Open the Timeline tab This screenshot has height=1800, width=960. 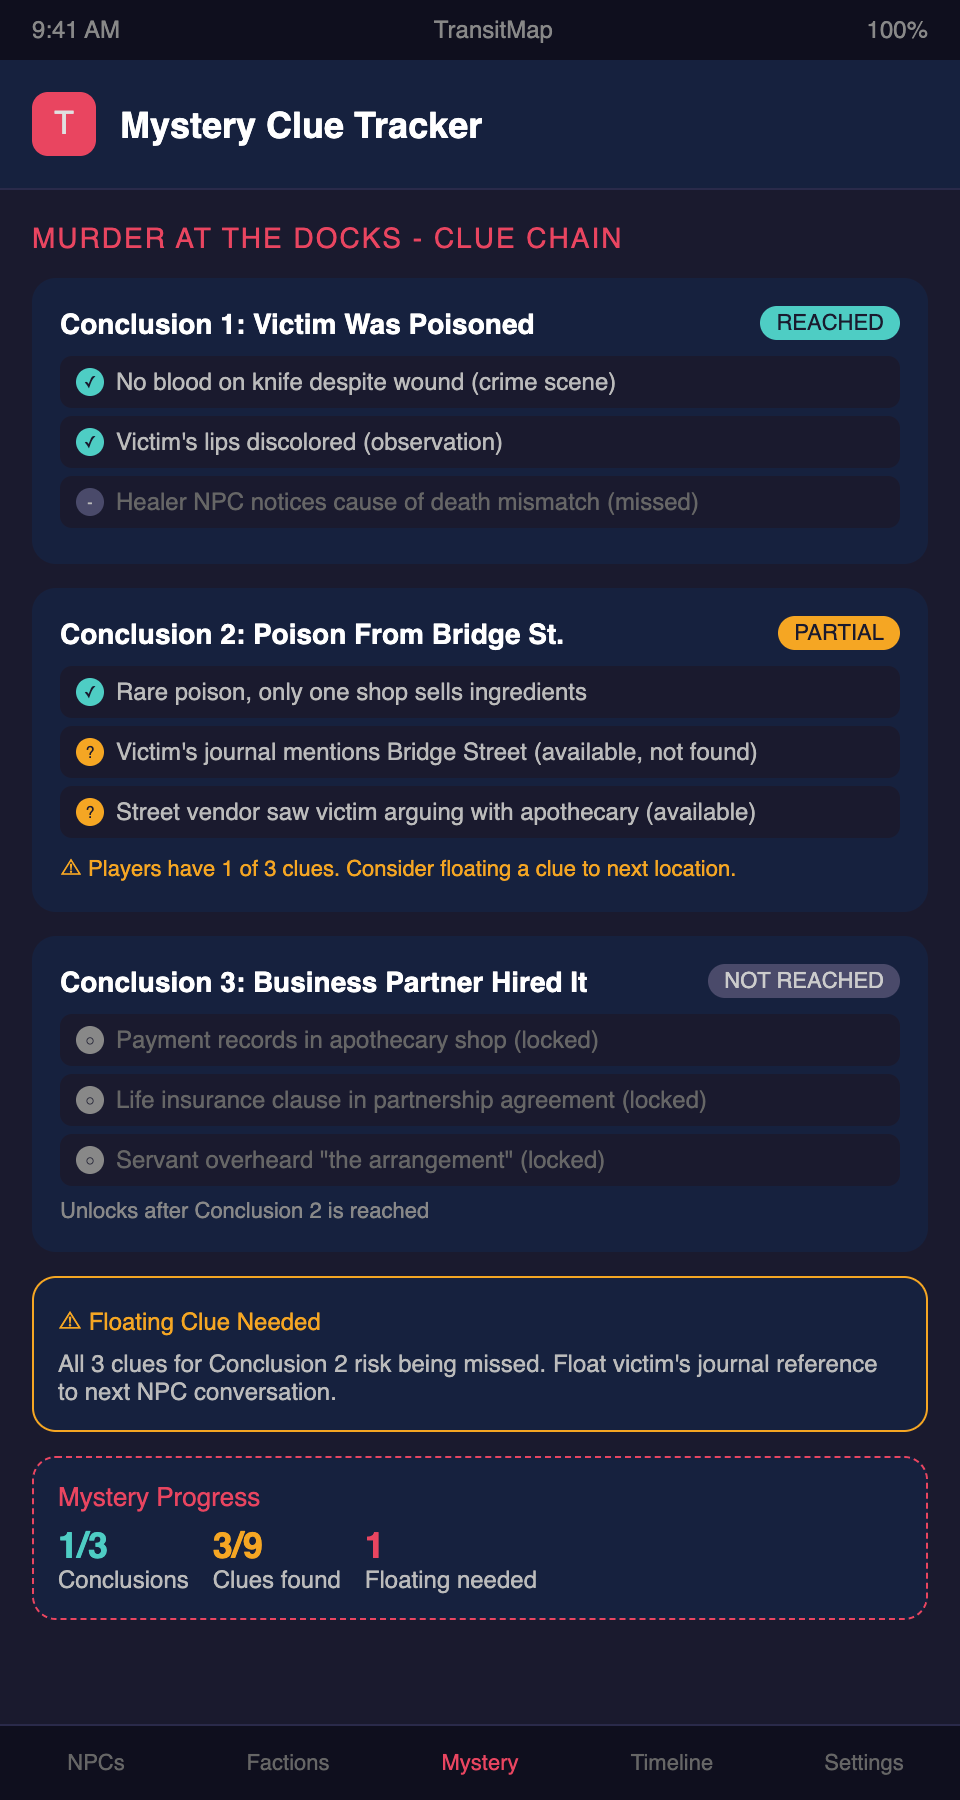[x=672, y=1762]
